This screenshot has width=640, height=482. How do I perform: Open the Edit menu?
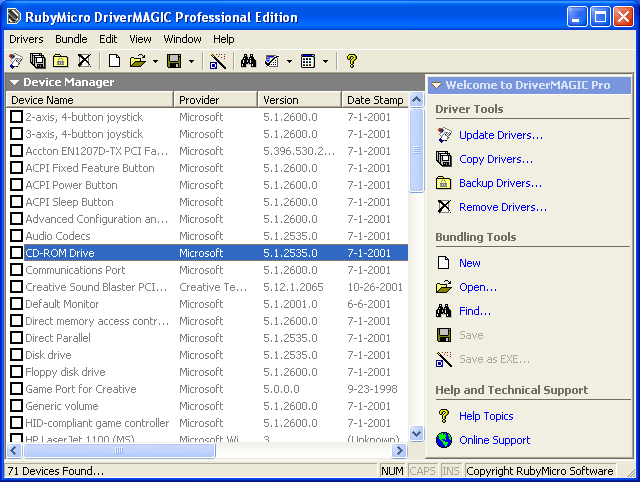pos(108,39)
